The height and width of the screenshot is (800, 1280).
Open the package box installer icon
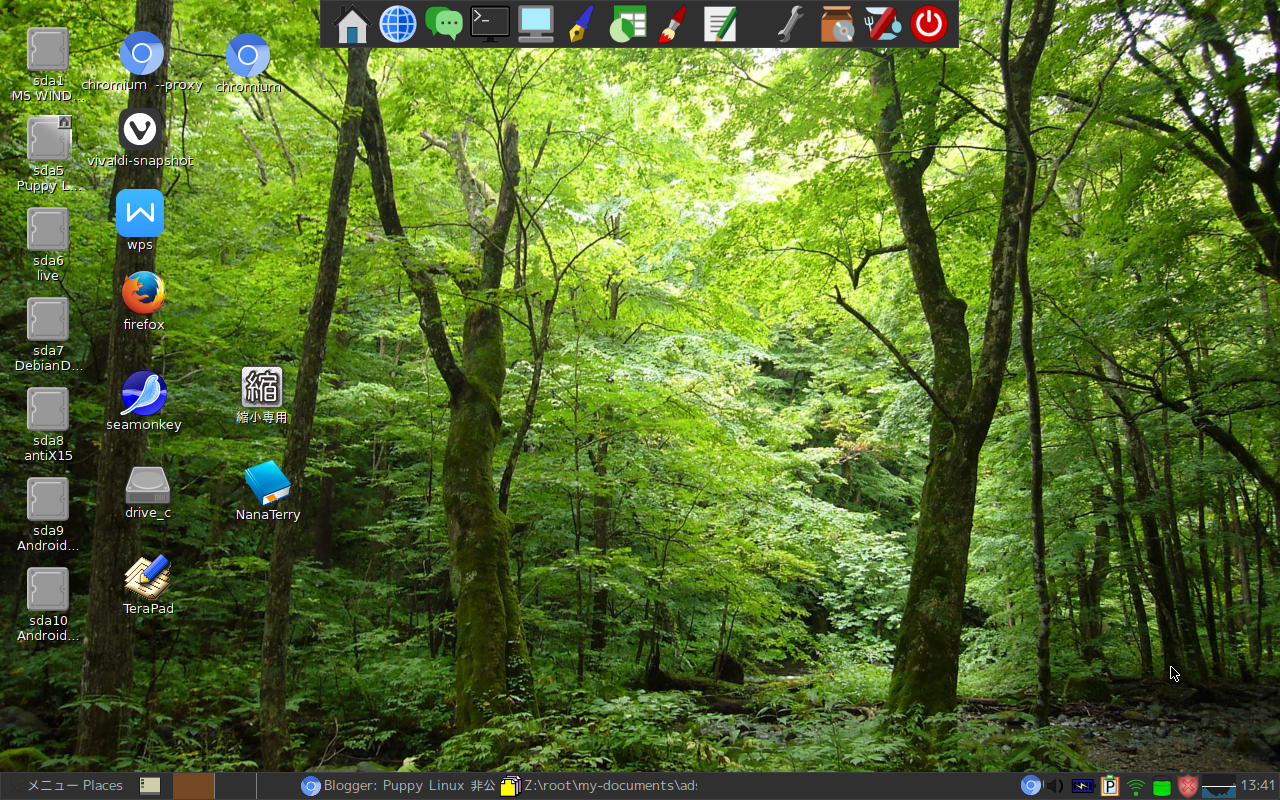tap(836, 24)
